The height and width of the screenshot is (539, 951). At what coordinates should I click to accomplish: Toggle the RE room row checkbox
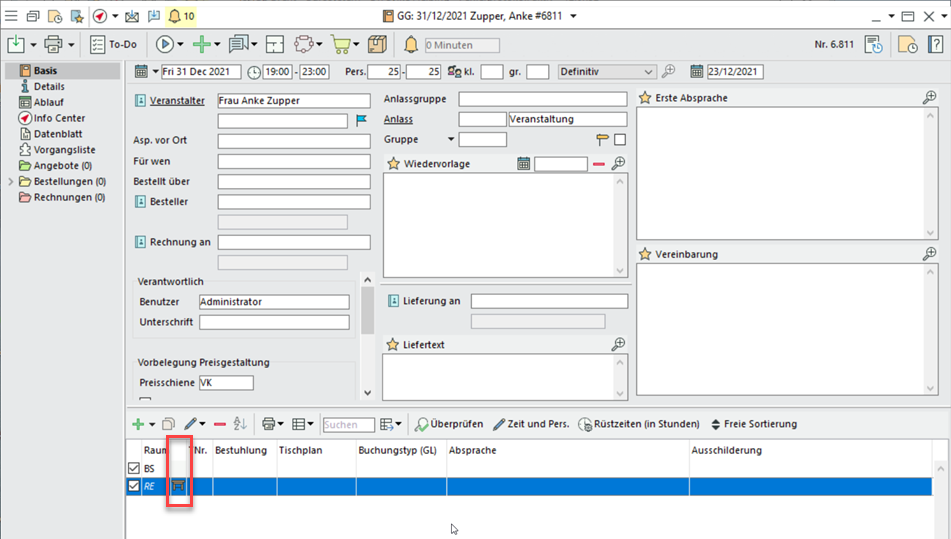tap(134, 486)
